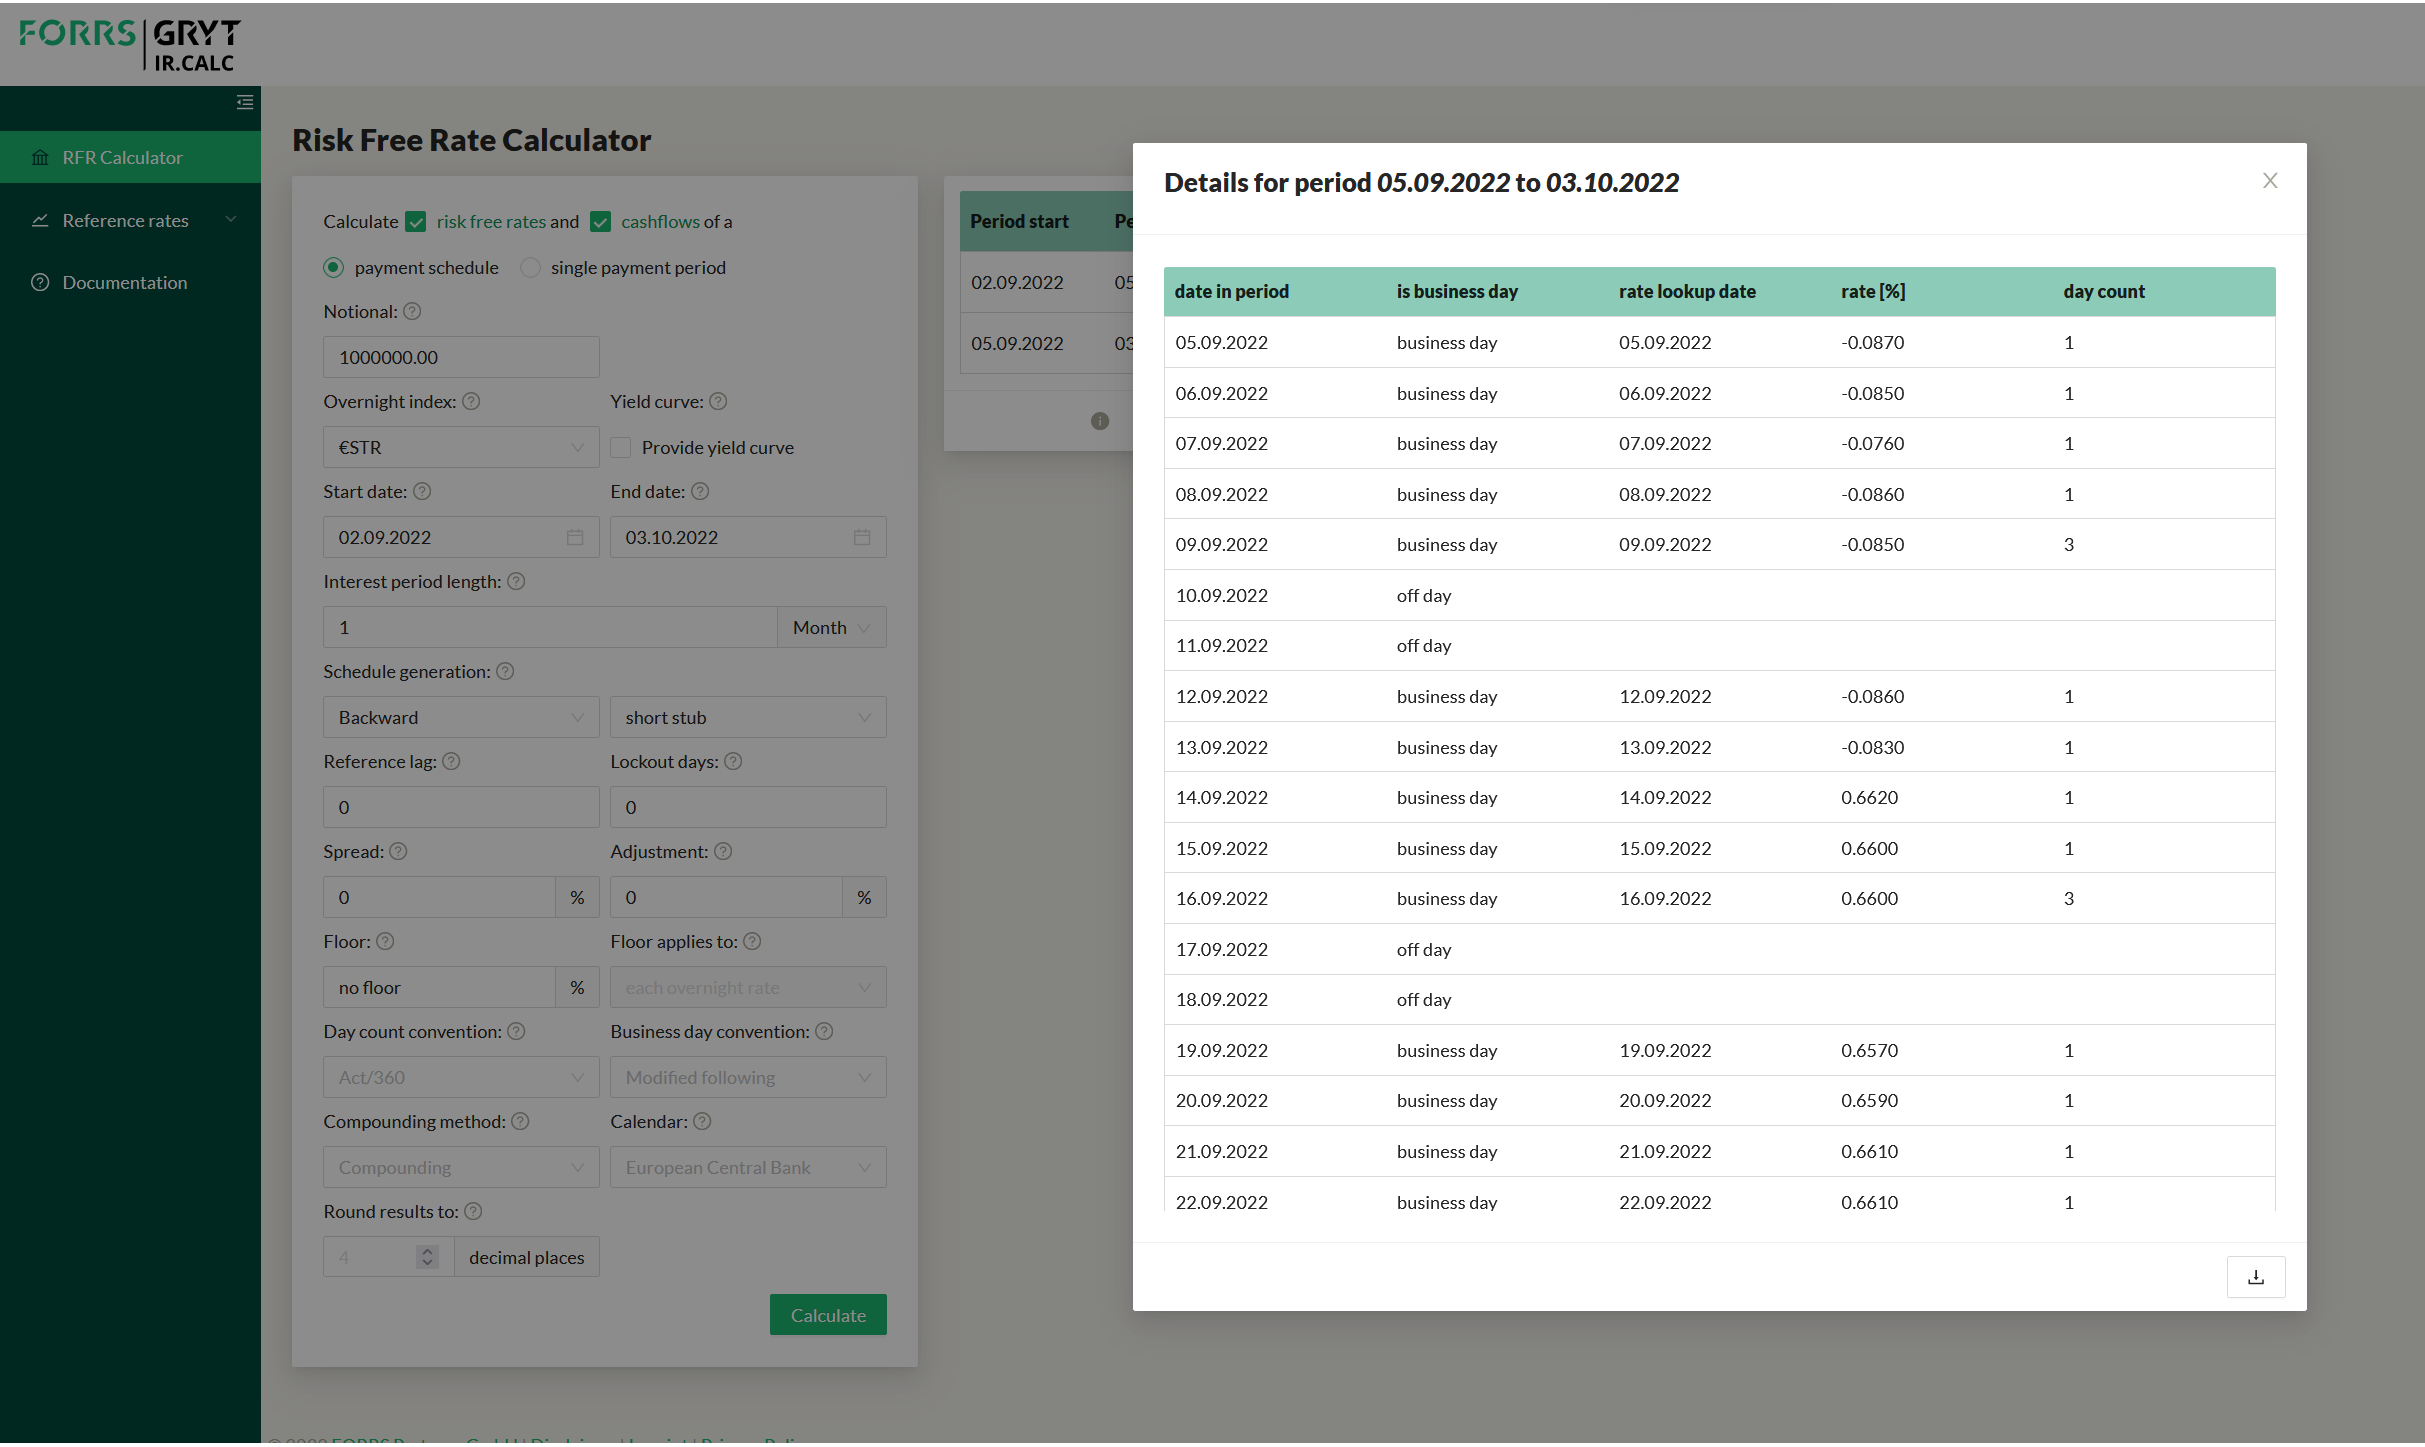The image size is (2425, 1447).
Task: Click the -0.0760 rate cell
Action: click(1872, 443)
